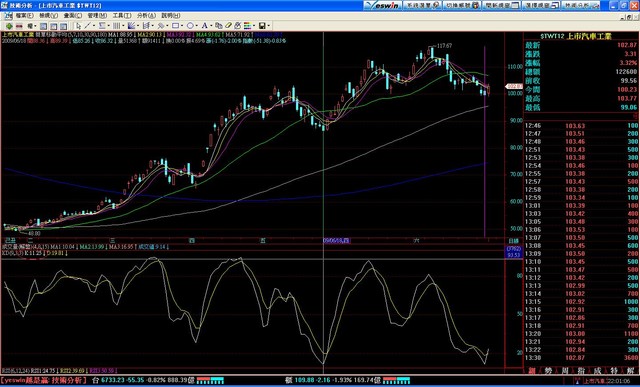Expand the line tool dropdown arrow
The image size is (640, 387).
pos(94,26)
